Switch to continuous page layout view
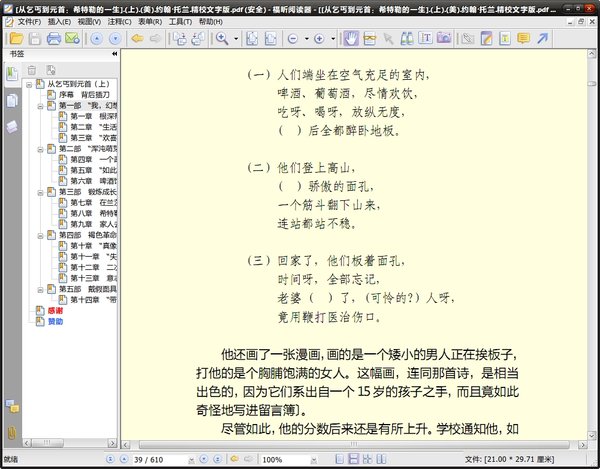Screen dimensions: 600x469 click(x=354, y=459)
